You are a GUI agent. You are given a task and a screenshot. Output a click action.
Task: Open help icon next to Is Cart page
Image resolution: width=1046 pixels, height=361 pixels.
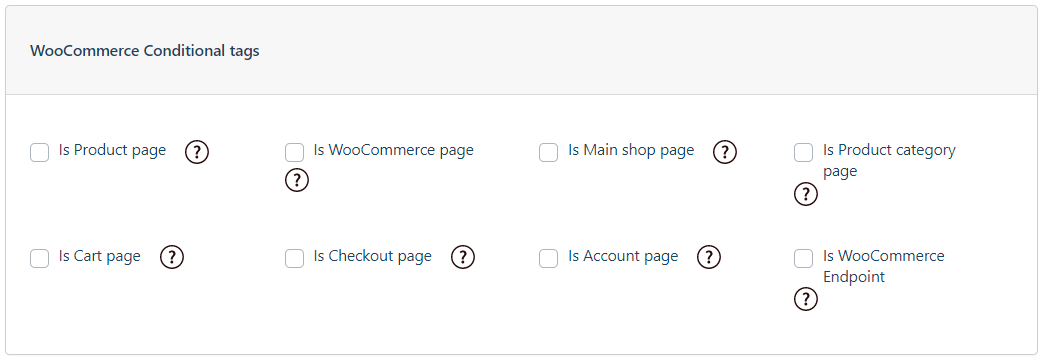(x=171, y=257)
